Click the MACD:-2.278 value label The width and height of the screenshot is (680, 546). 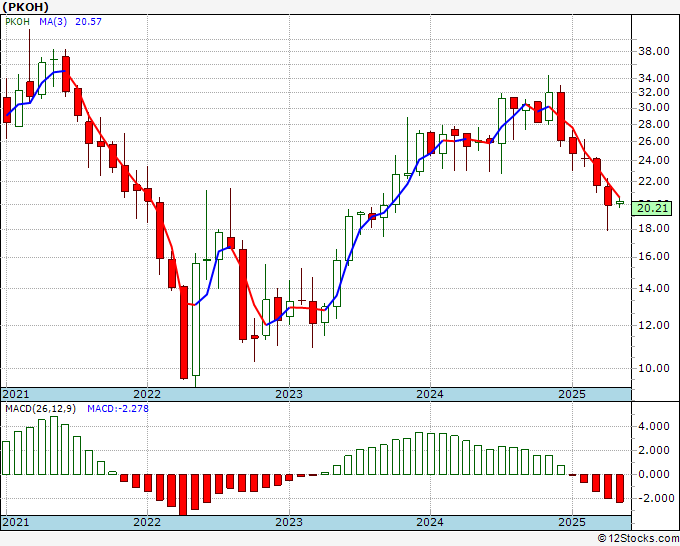(118, 409)
